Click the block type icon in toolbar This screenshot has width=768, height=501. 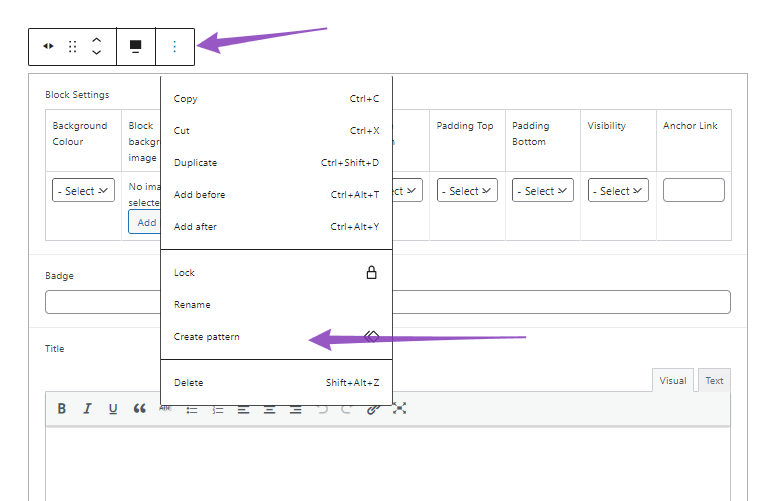tap(48, 47)
